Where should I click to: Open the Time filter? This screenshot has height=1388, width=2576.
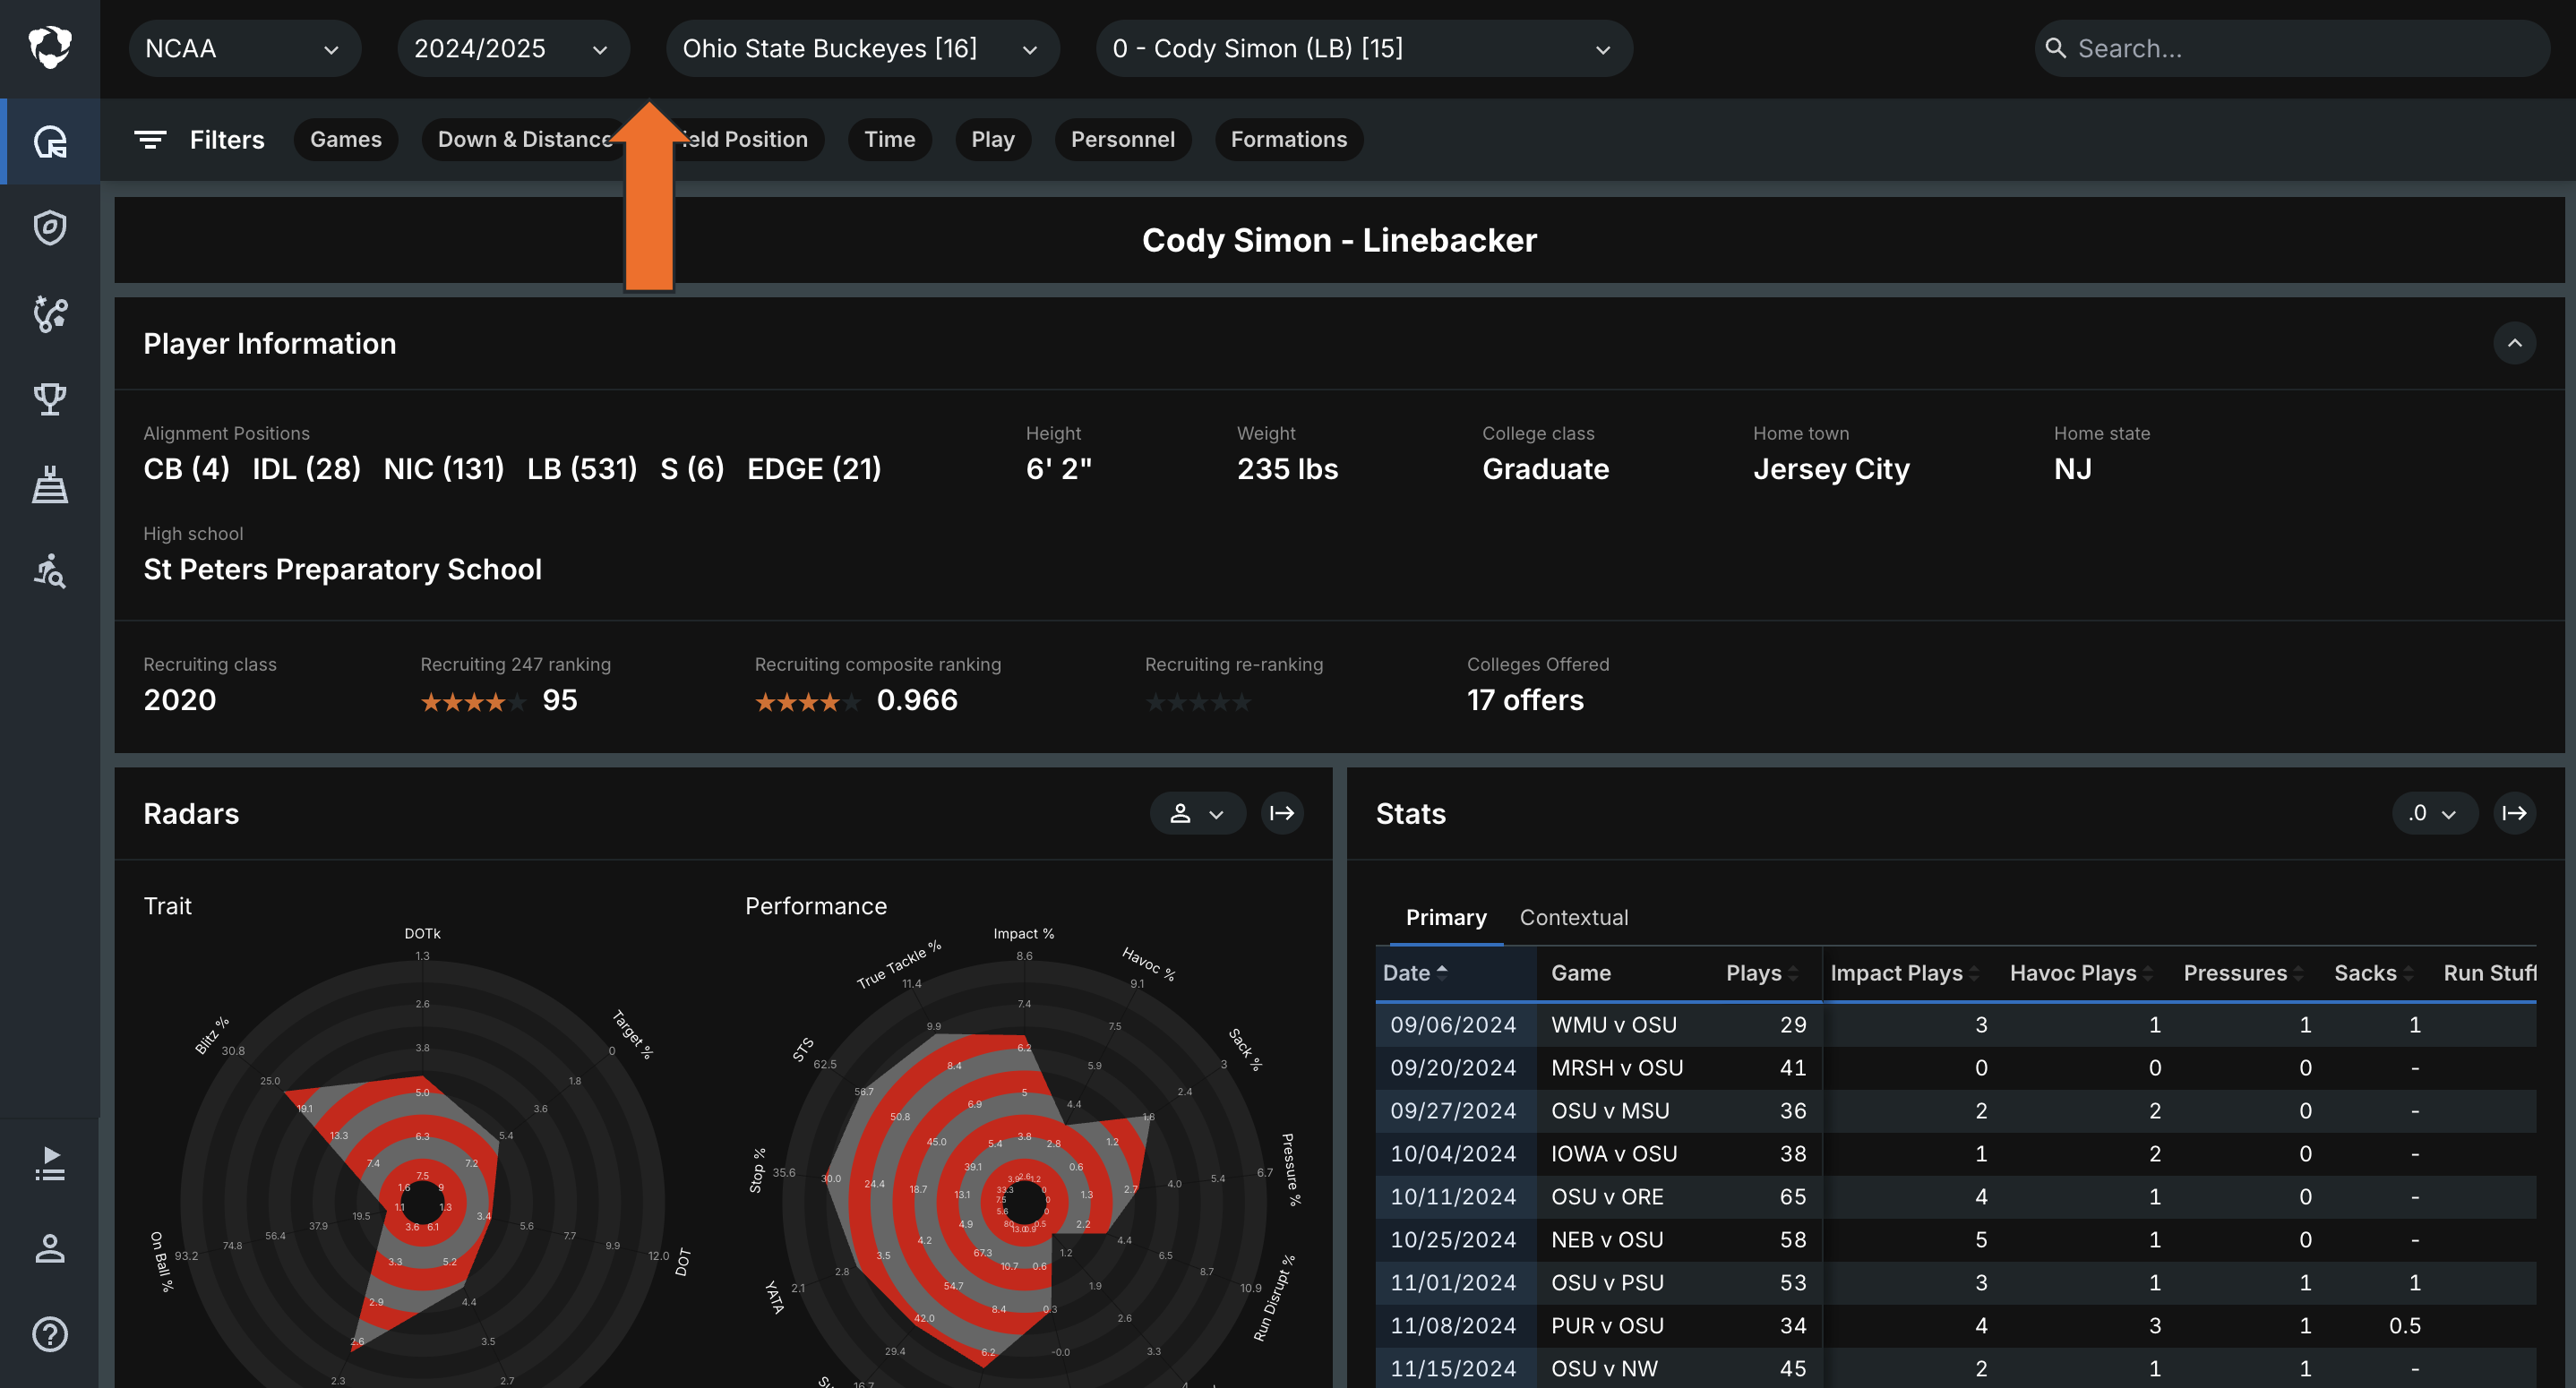889,139
